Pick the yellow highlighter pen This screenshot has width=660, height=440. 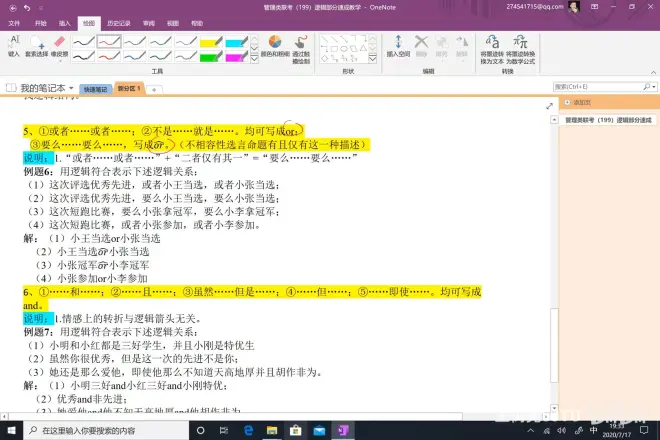pos(210,42)
